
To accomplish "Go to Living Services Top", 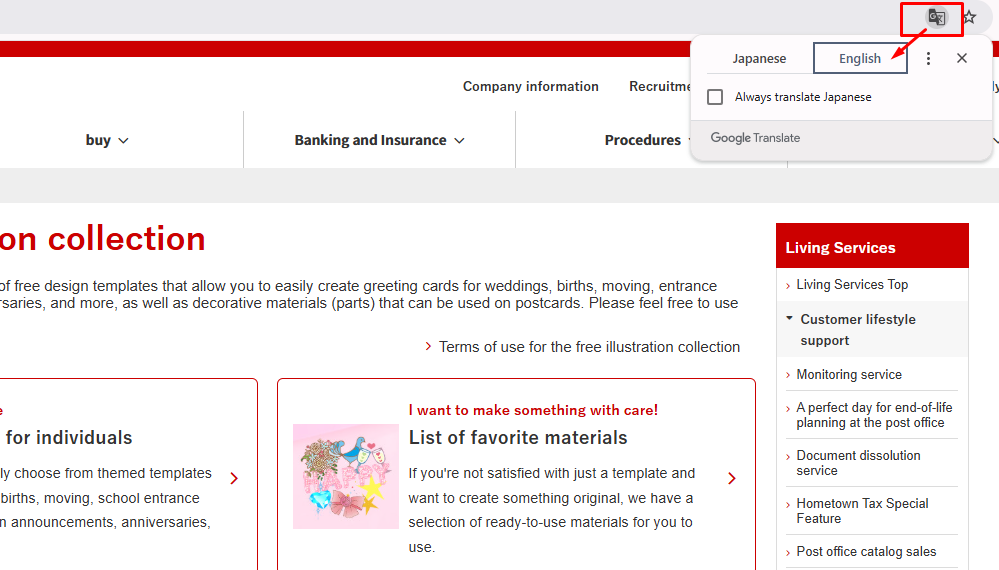I will pyautogui.click(x=852, y=285).
